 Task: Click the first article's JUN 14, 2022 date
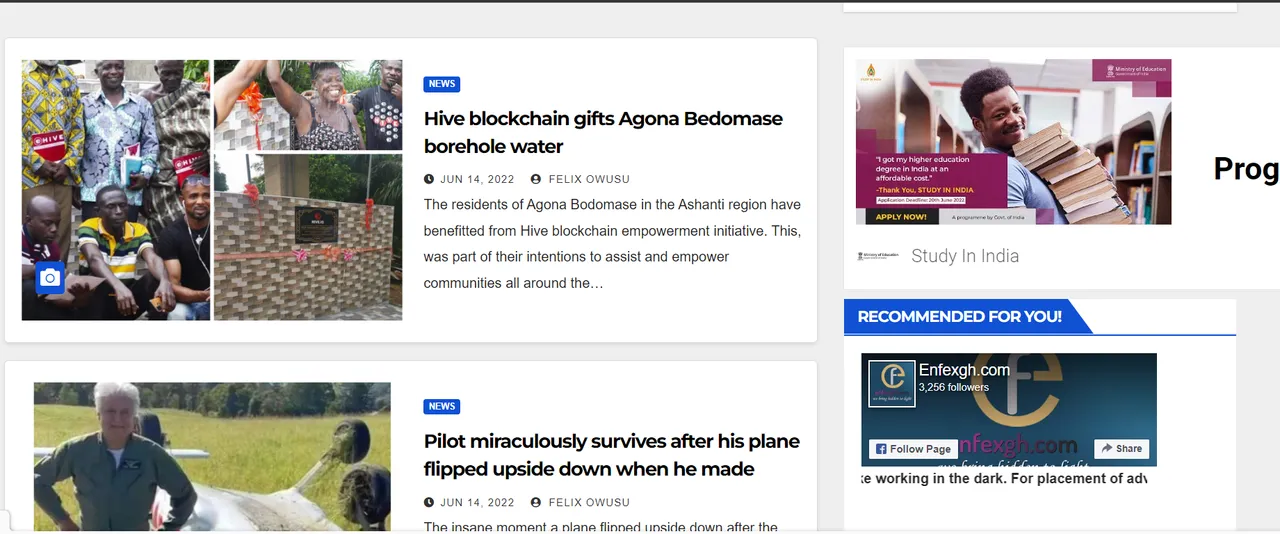tap(477, 179)
